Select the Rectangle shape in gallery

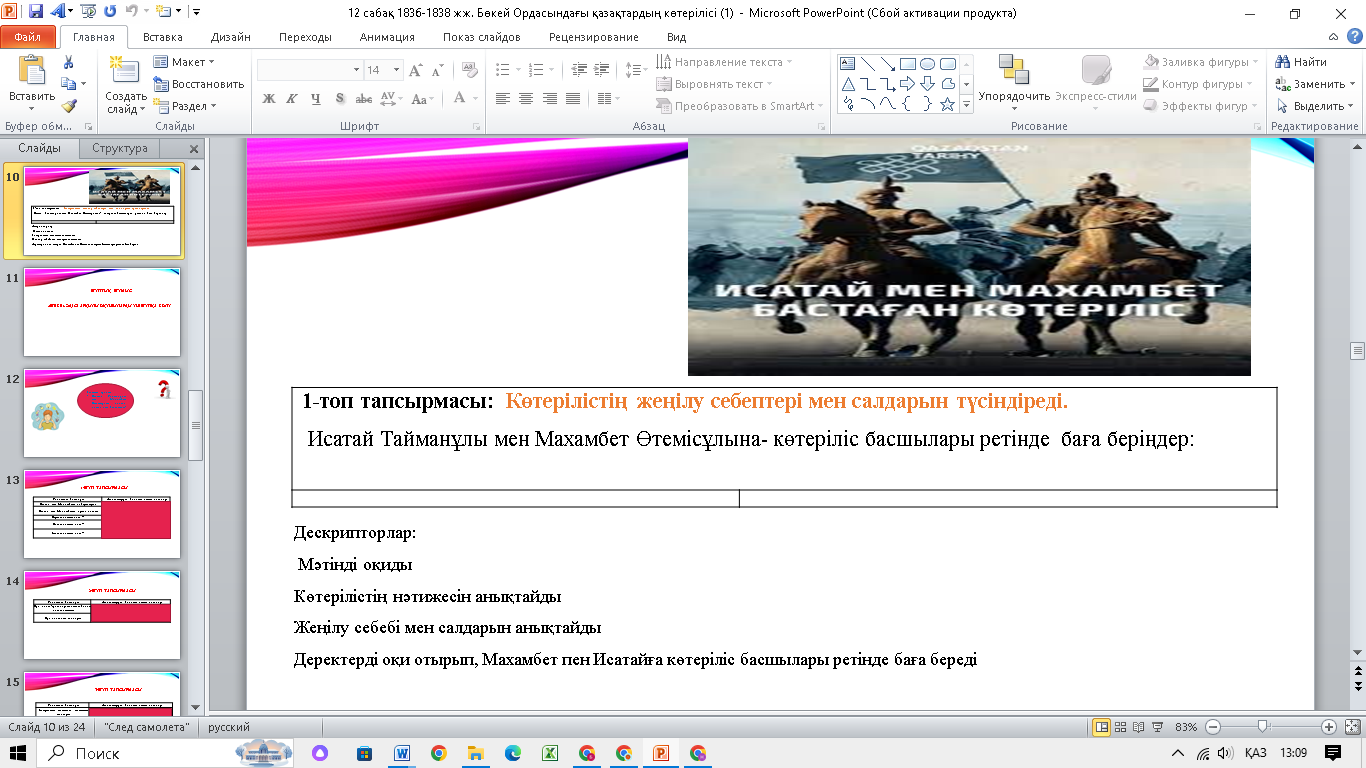pos(908,64)
